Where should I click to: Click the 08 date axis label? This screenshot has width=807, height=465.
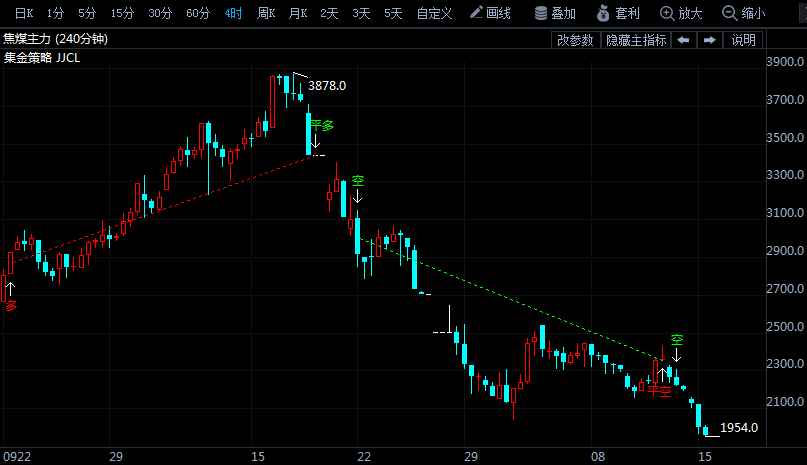click(x=598, y=457)
